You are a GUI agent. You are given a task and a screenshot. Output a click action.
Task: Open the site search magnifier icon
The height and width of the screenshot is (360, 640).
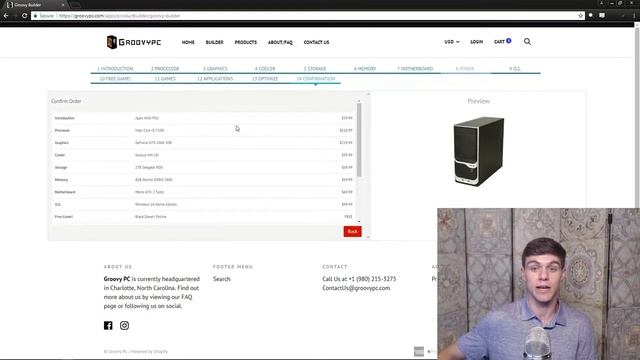(x=527, y=42)
